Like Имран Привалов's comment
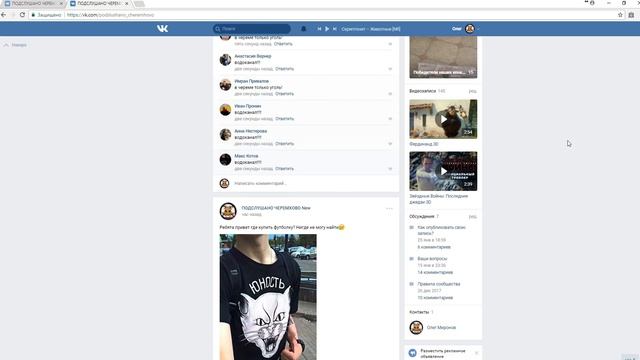The height and width of the screenshot is (360, 640). tap(390, 94)
